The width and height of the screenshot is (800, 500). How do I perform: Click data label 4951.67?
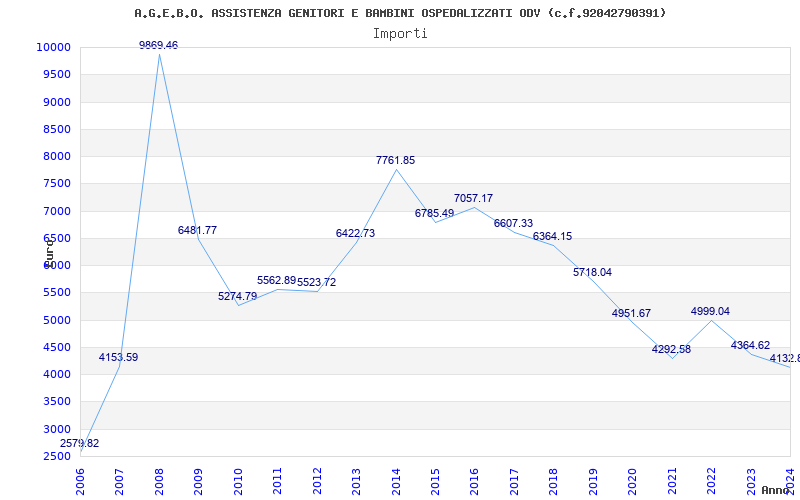pos(632,313)
